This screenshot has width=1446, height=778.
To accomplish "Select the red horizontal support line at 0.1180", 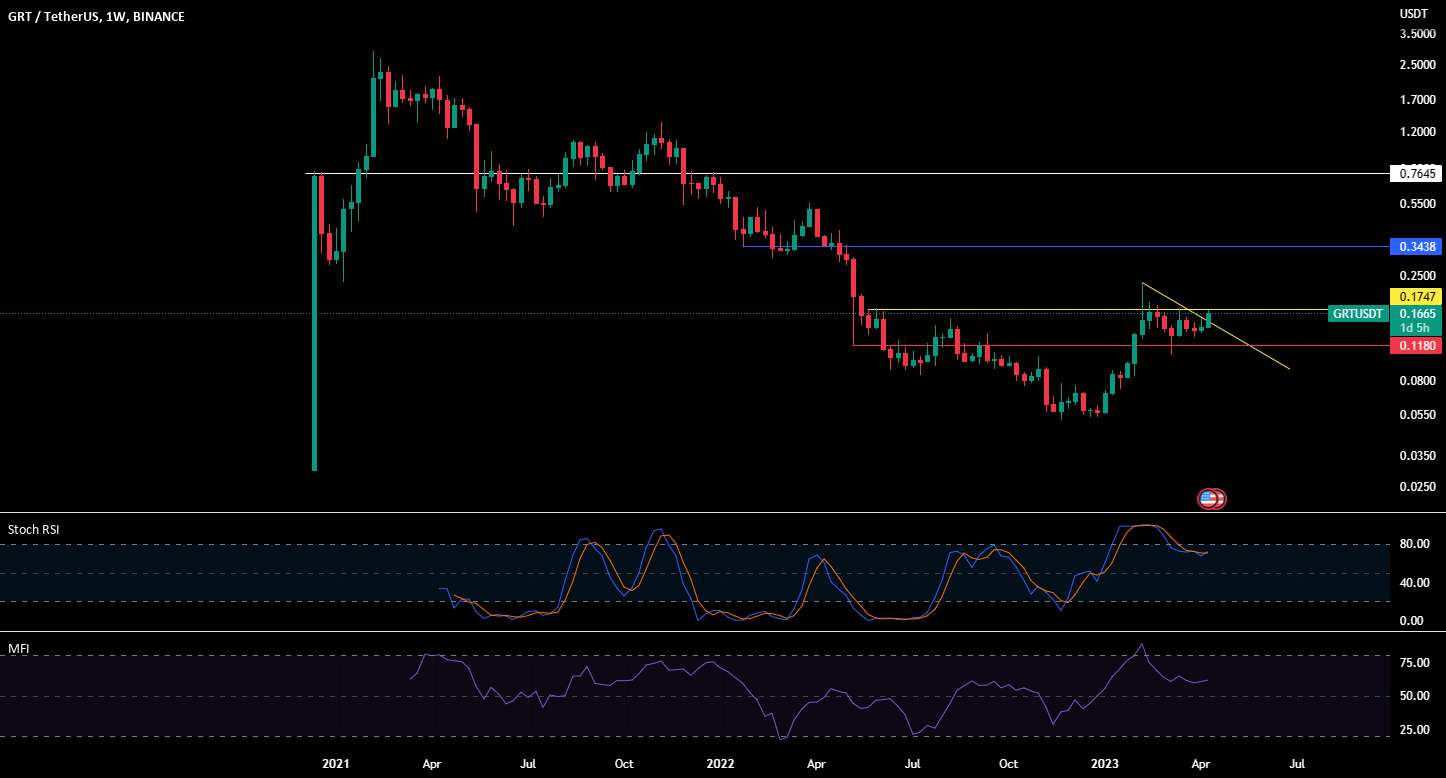I will (x=1121, y=345).
